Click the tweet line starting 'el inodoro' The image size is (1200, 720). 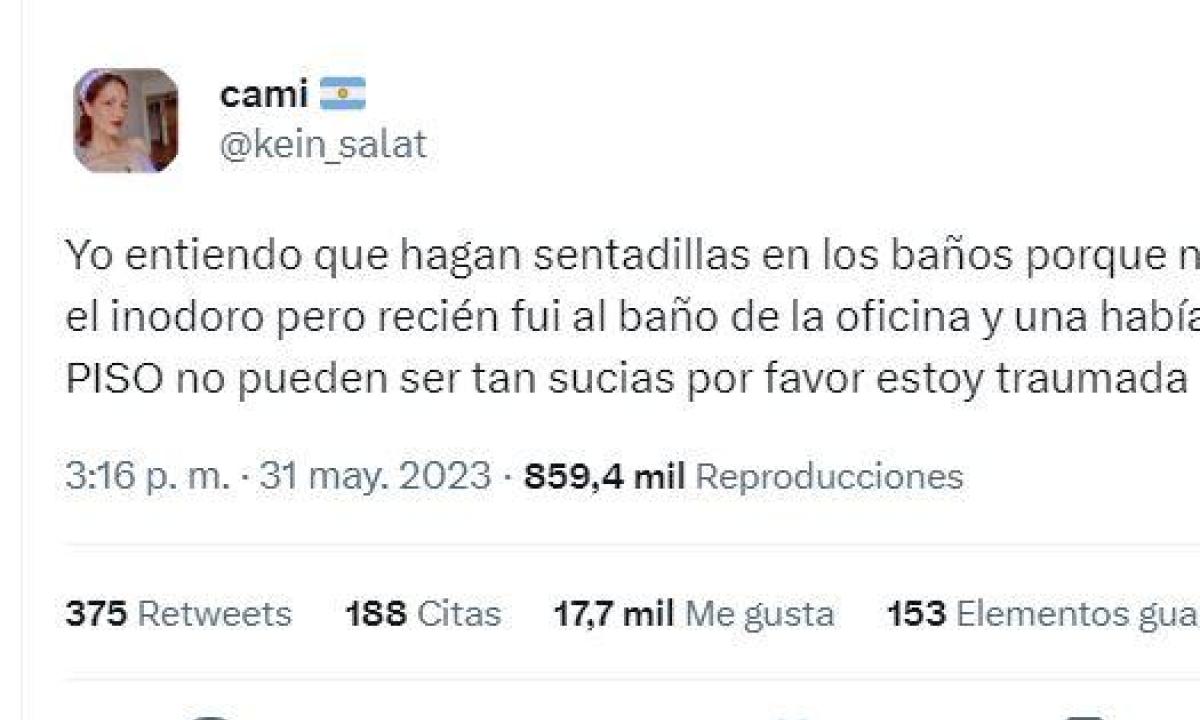click(633, 320)
